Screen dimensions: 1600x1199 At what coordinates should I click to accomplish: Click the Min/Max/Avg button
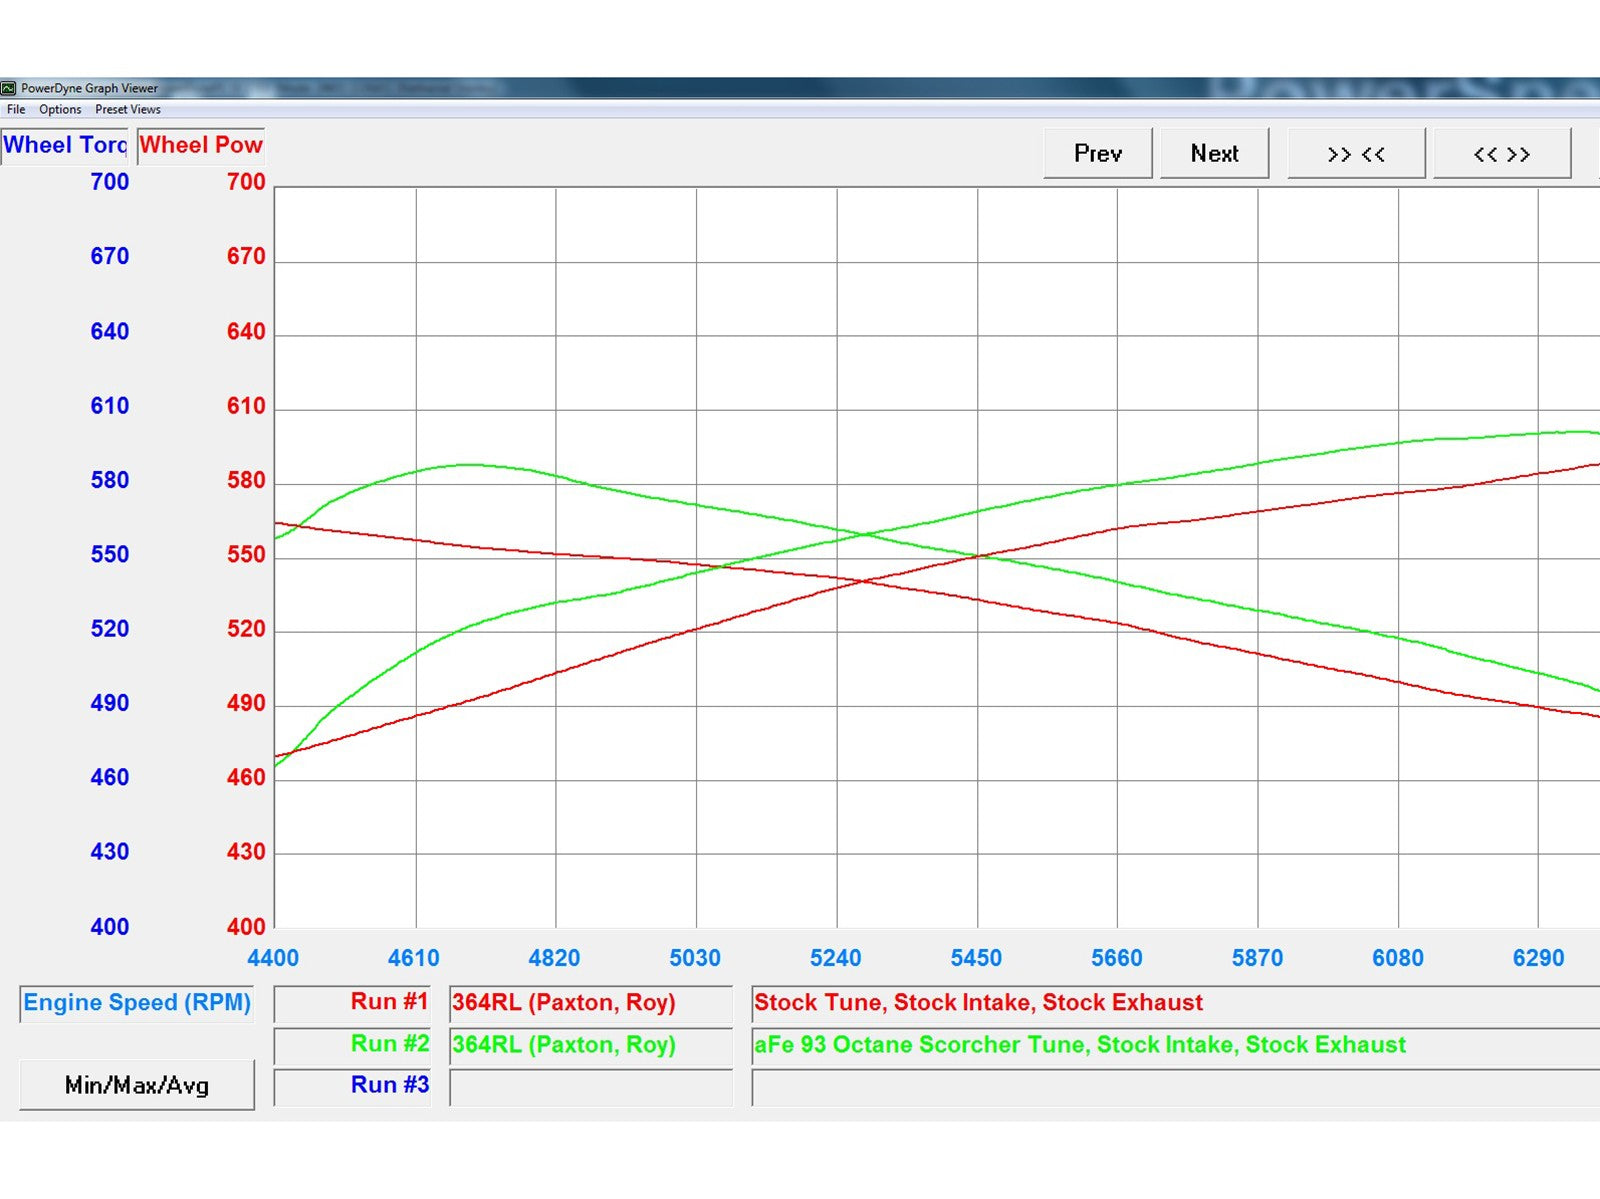tap(137, 1085)
